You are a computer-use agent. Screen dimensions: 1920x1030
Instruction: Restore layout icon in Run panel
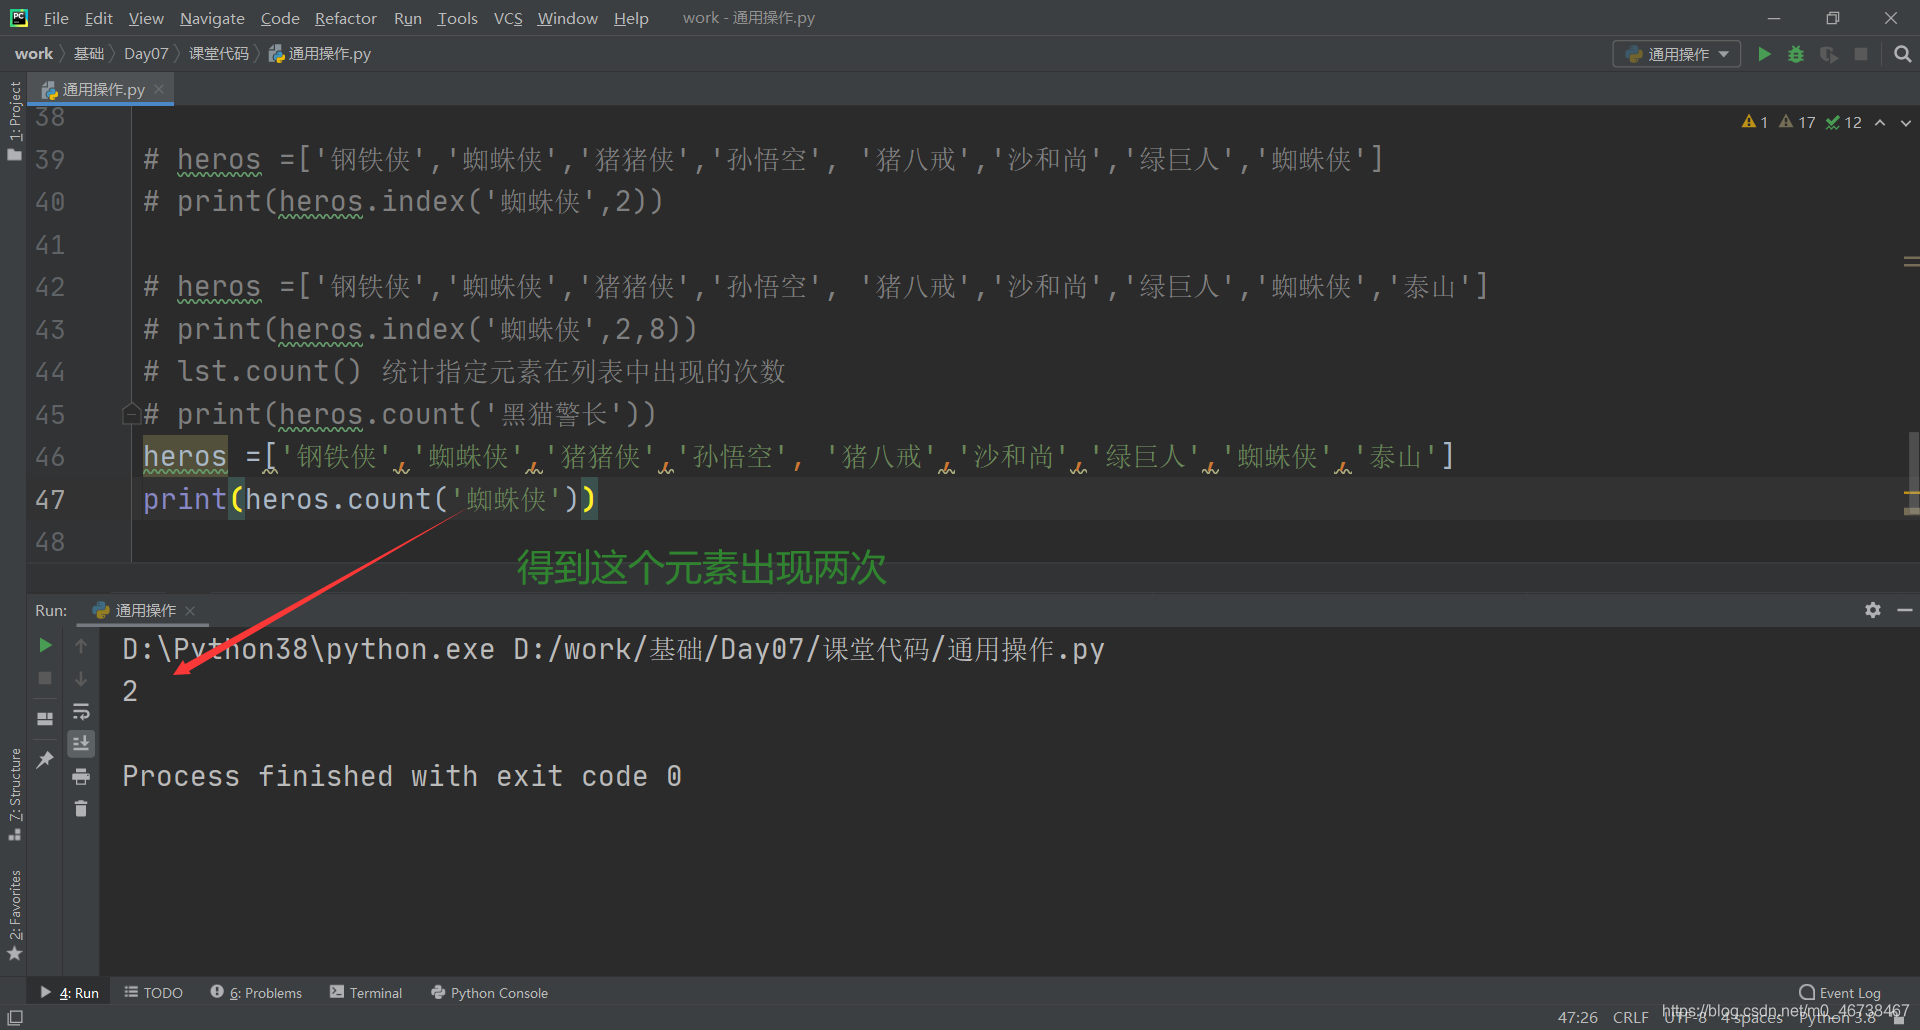click(x=45, y=719)
